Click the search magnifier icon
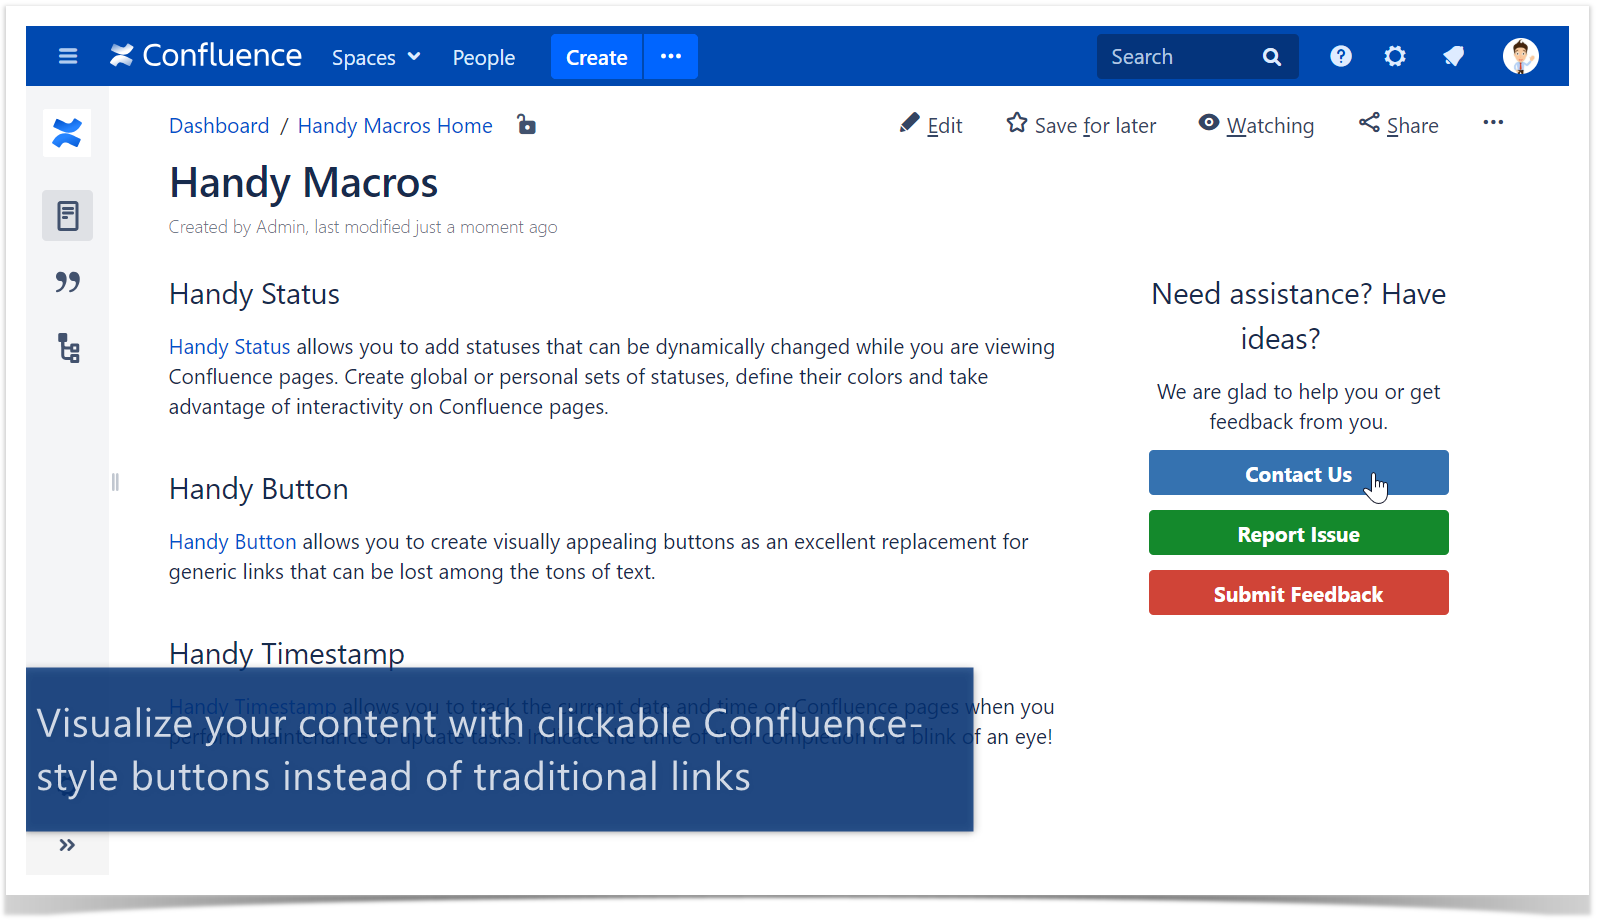 [1272, 57]
